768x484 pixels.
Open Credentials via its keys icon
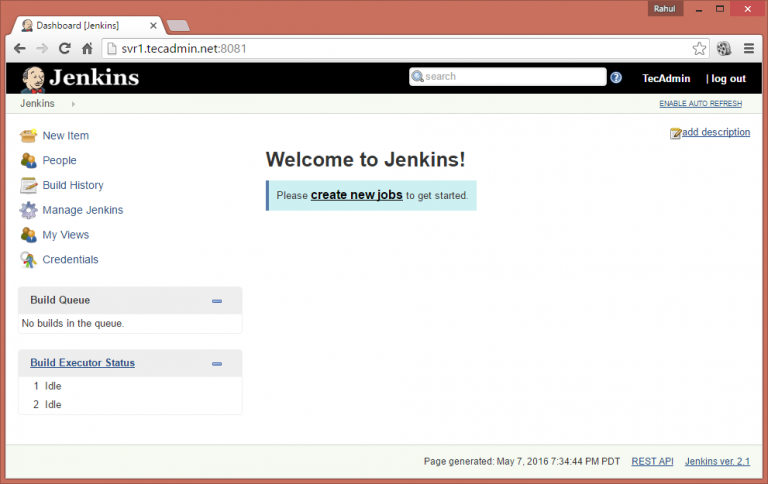(28, 260)
